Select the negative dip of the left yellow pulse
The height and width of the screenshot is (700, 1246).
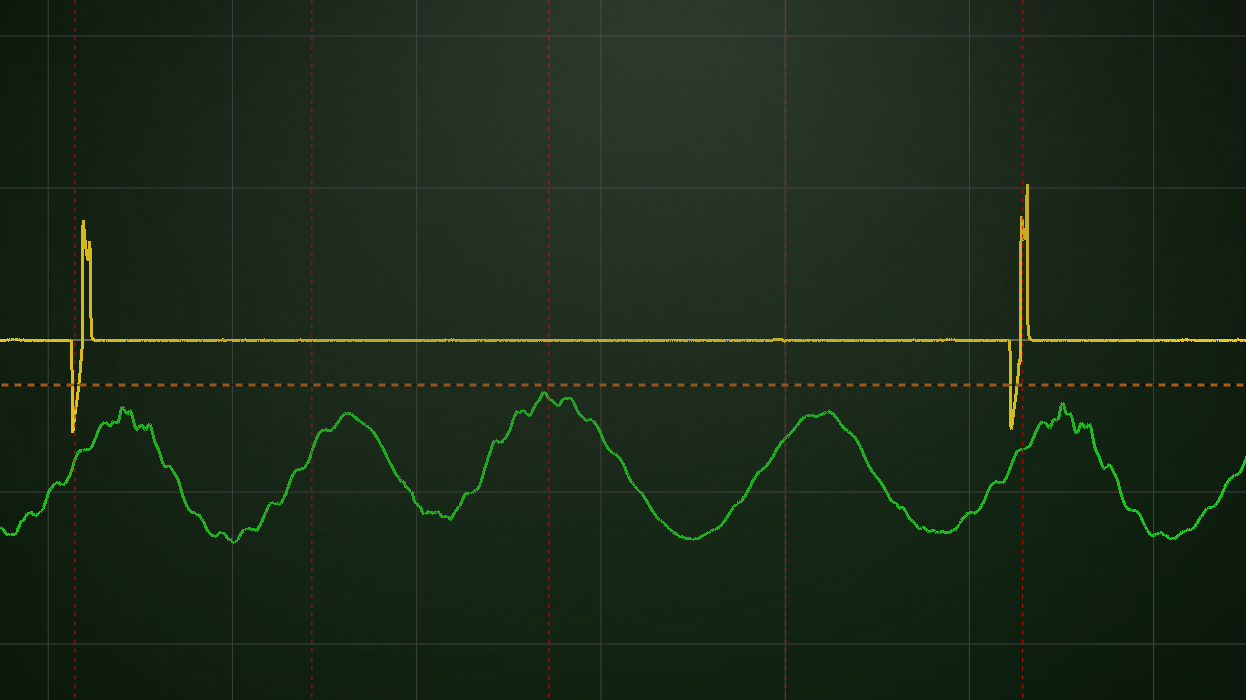tap(73, 428)
